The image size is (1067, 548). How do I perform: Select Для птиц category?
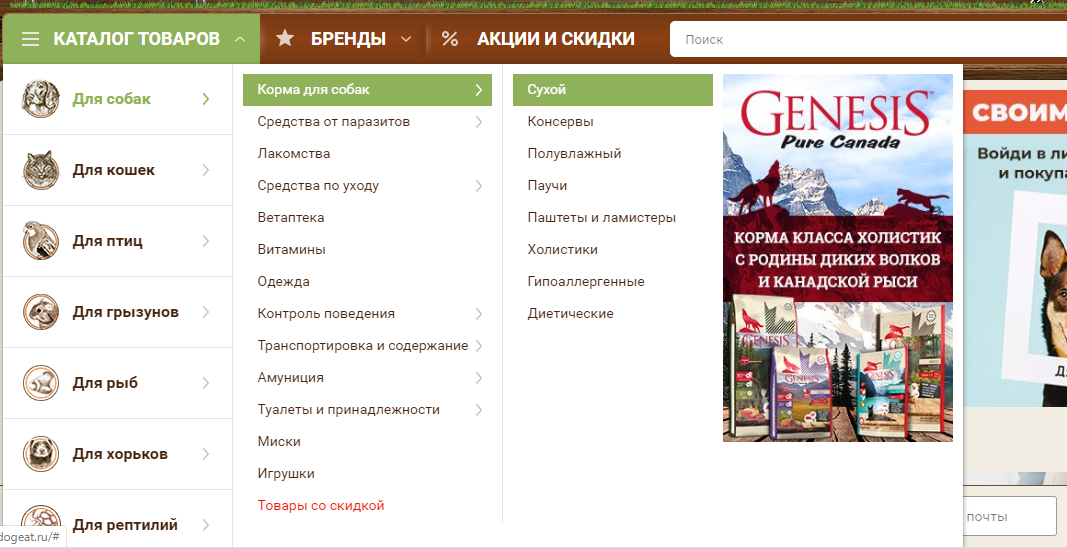pyautogui.click(x=117, y=241)
